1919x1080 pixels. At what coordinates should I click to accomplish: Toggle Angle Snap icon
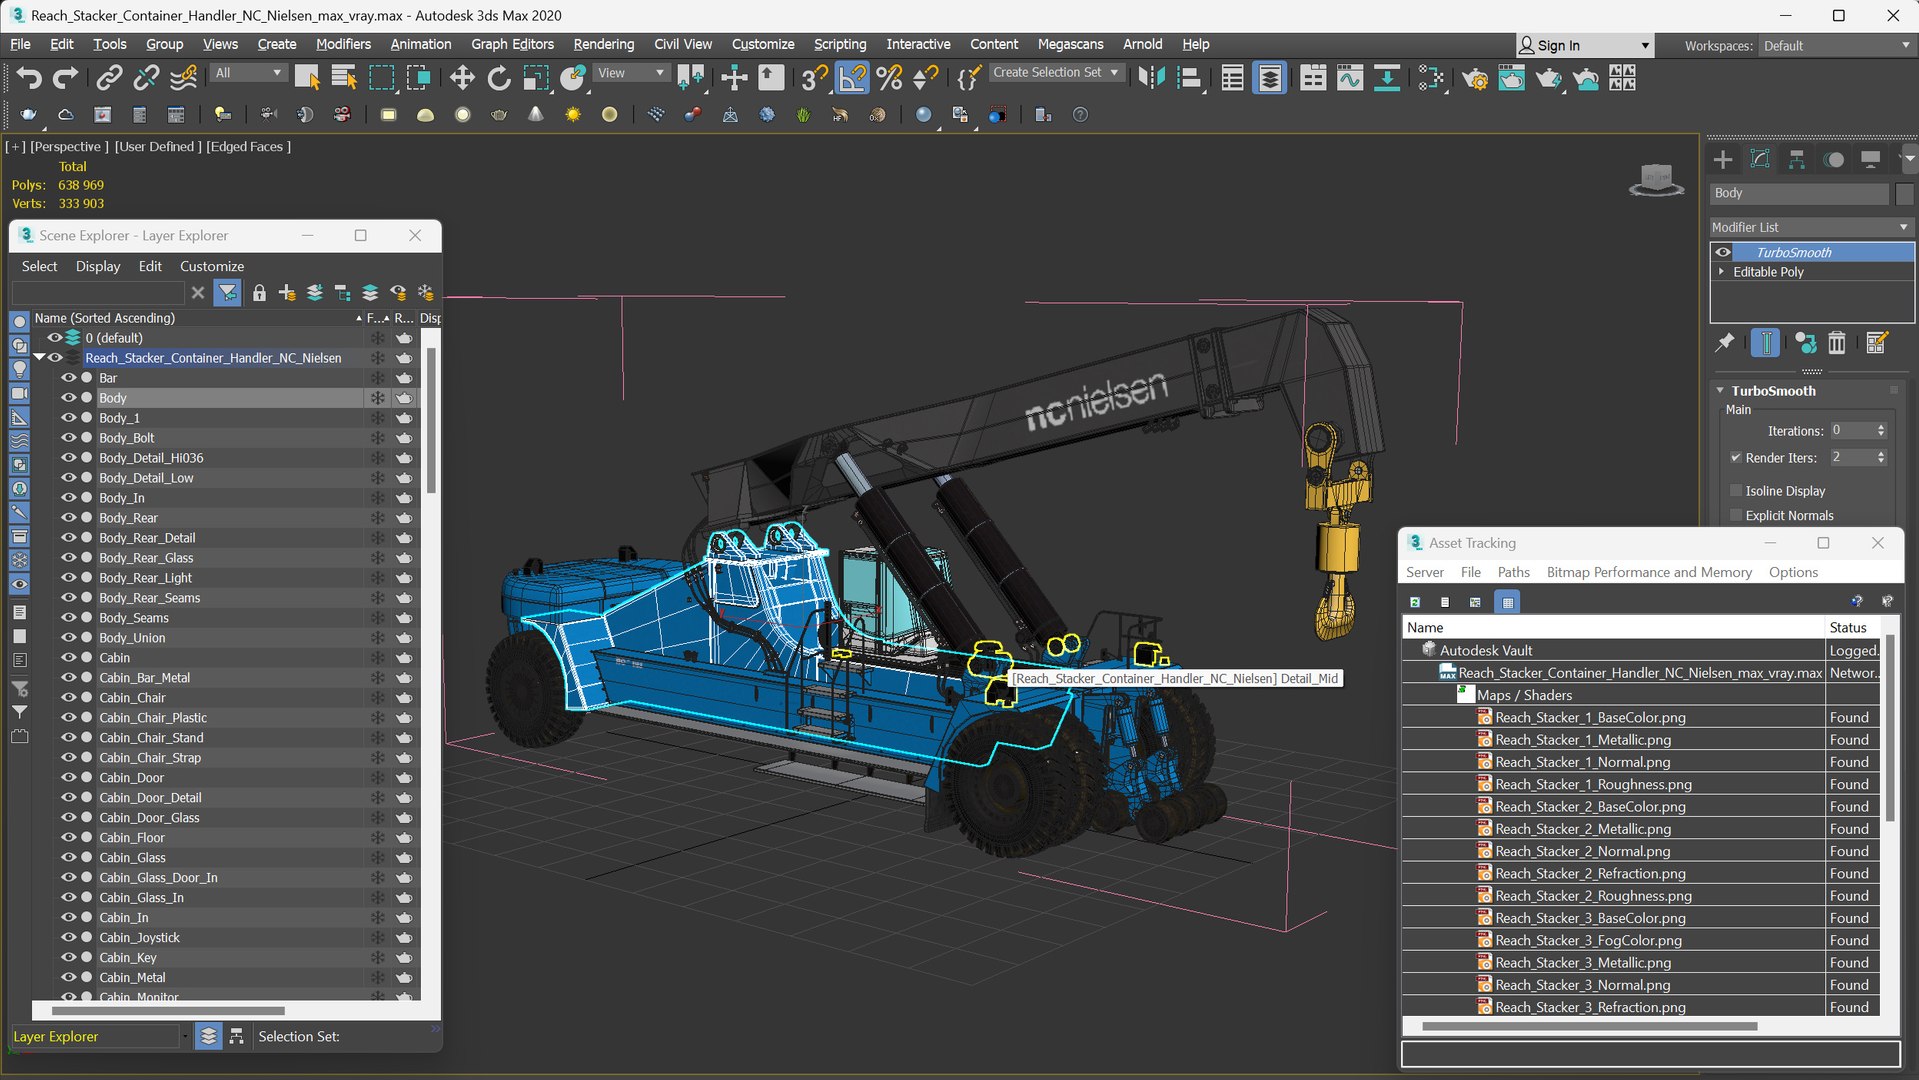852,78
